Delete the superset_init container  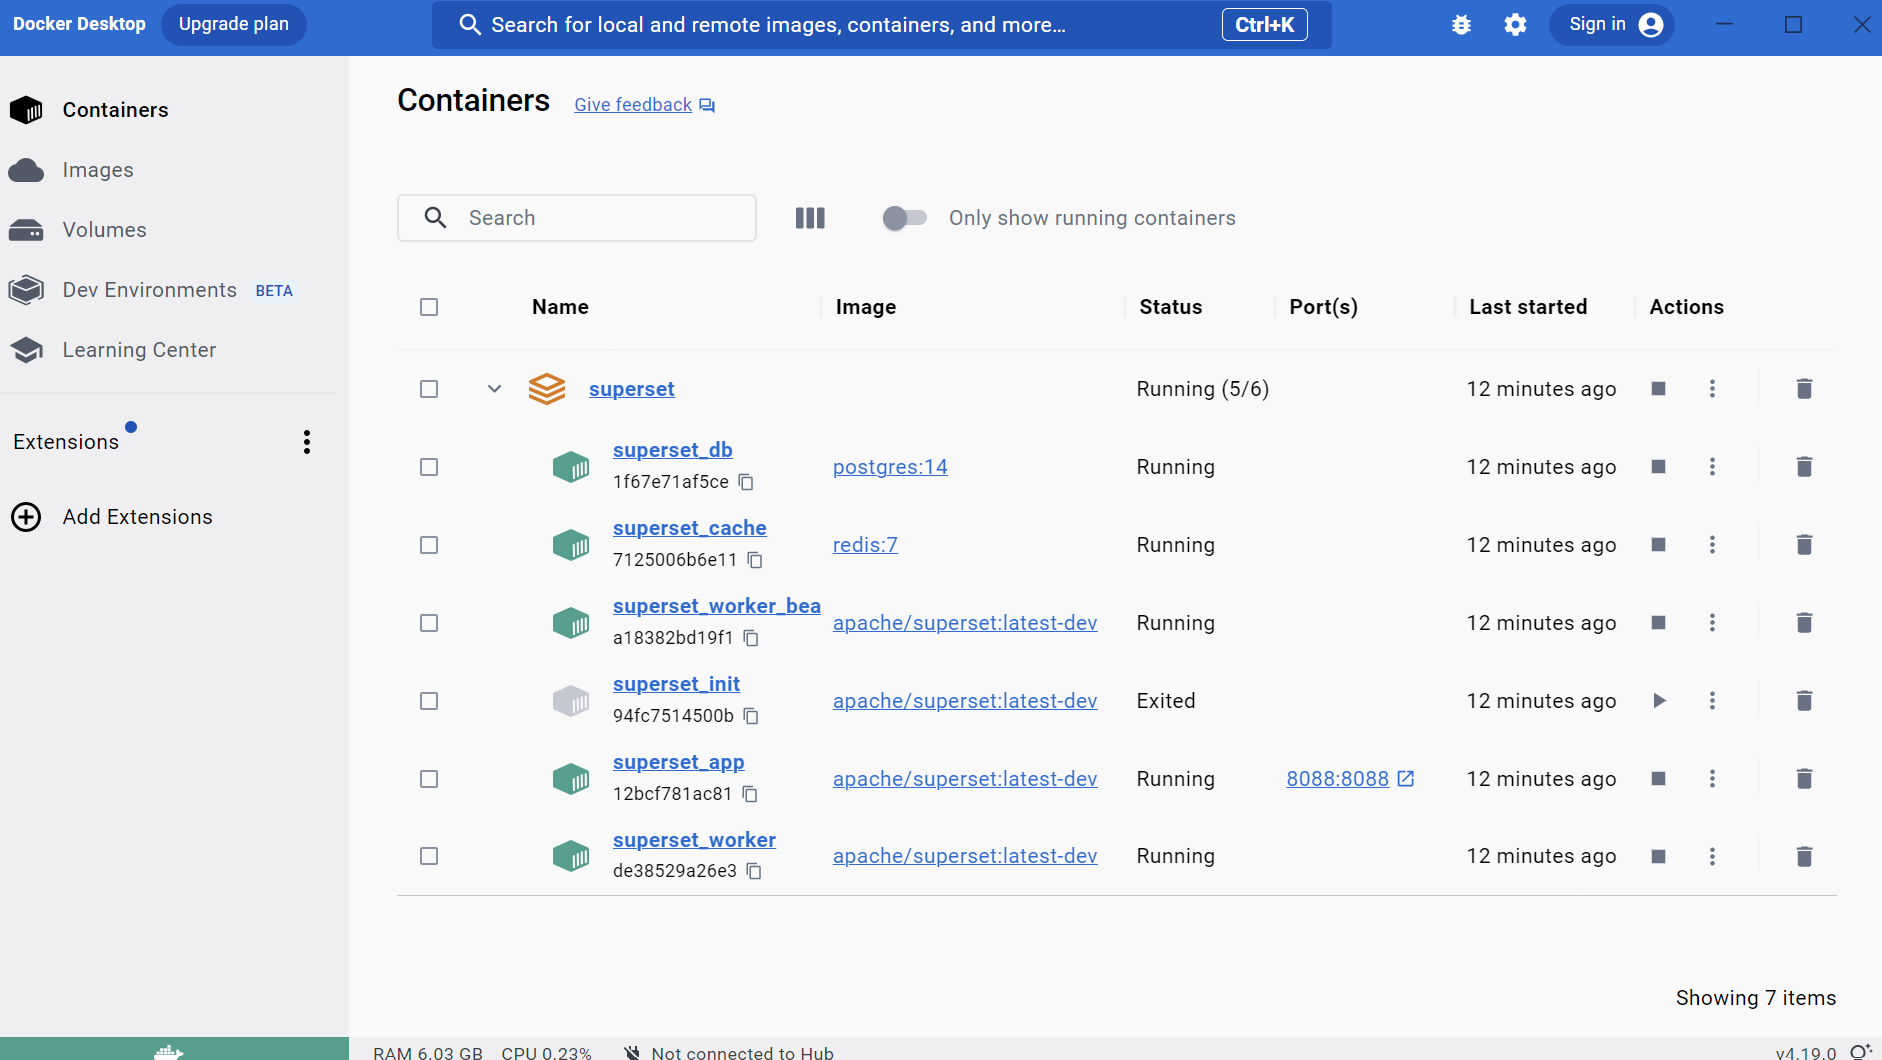point(1804,701)
